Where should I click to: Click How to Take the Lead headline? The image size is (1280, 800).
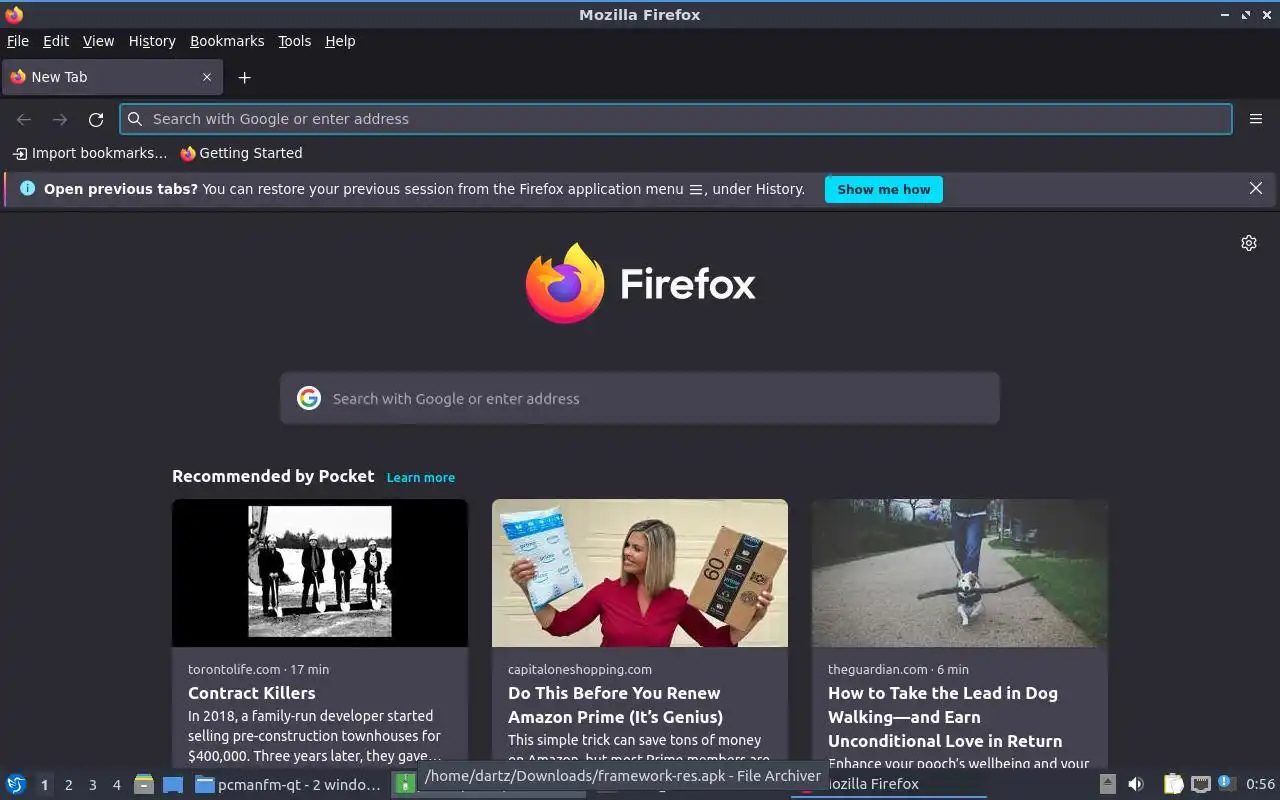(x=945, y=717)
